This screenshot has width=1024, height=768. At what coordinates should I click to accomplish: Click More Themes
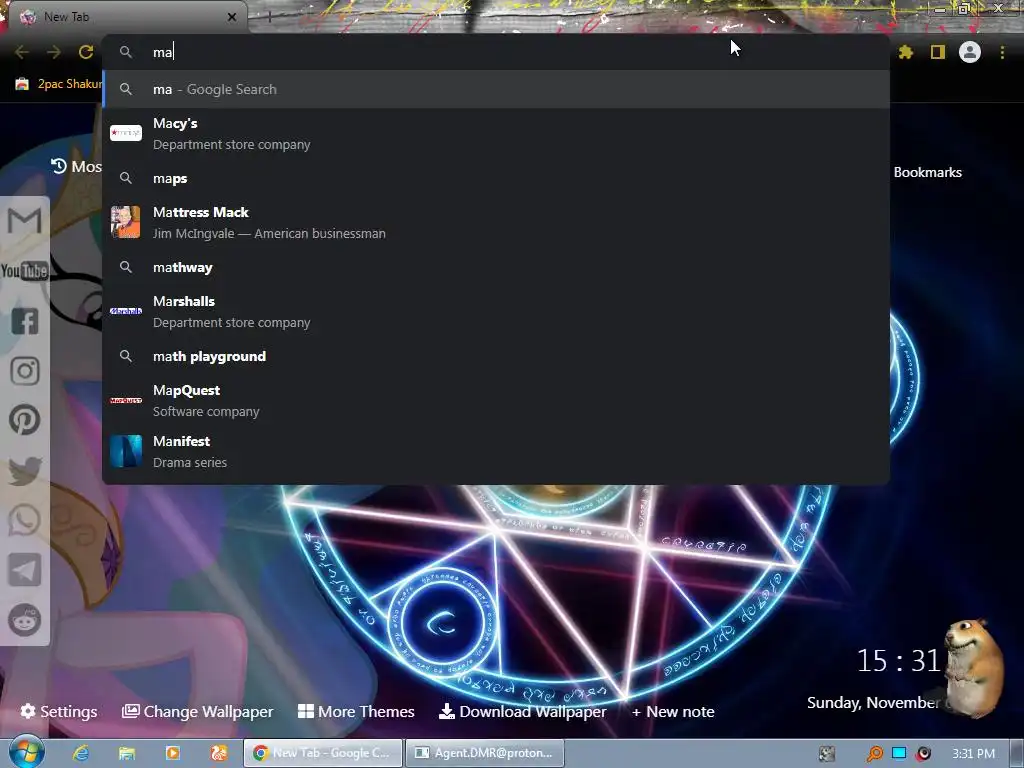tap(356, 711)
